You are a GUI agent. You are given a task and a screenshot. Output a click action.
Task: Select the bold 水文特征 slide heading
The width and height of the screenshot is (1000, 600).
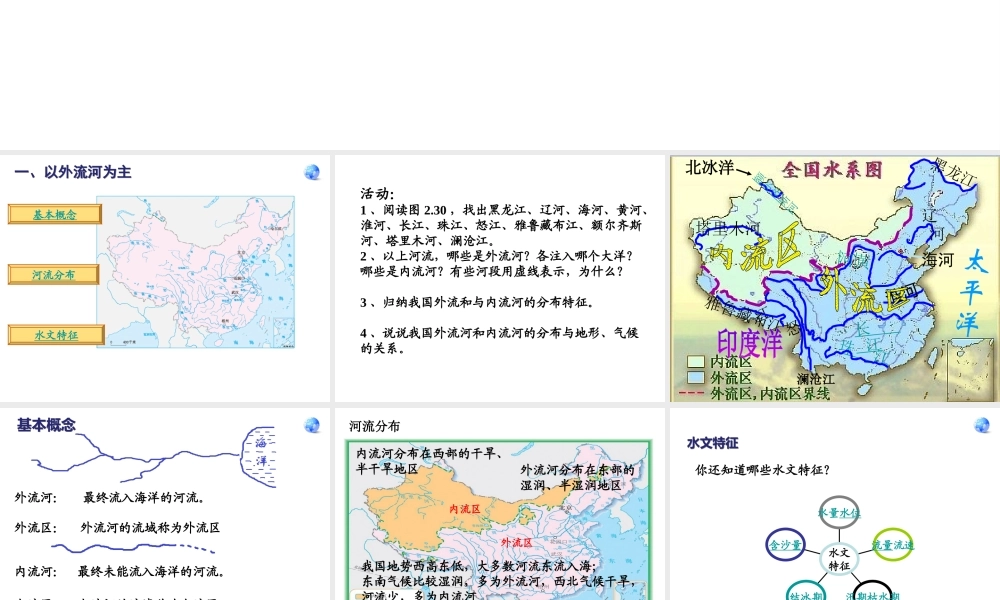click(x=712, y=443)
